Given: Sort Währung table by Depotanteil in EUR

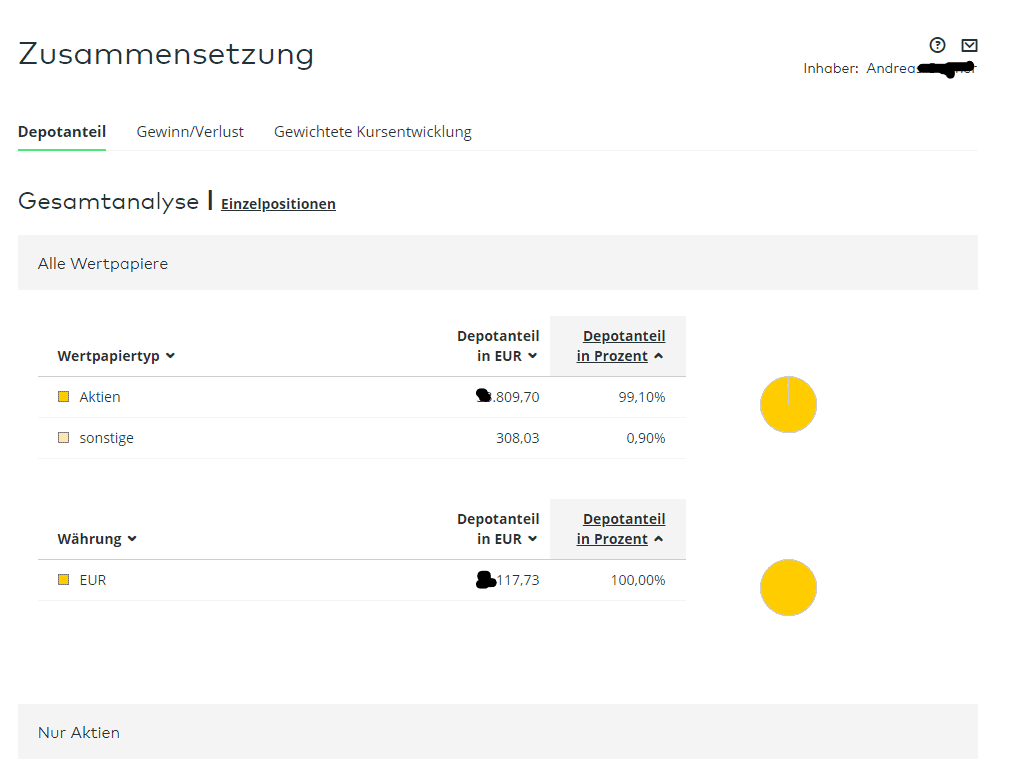Looking at the screenshot, I should (x=498, y=529).
